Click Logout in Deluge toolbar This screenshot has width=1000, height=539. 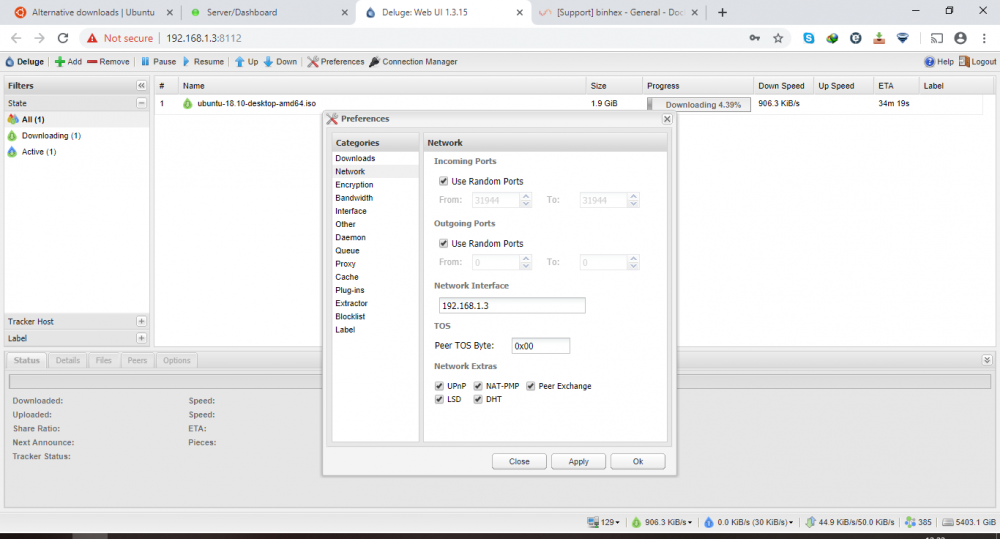point(978,62)
